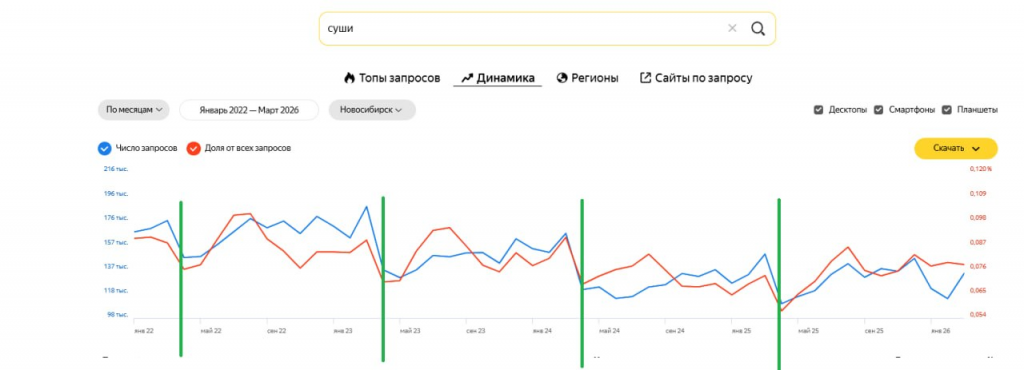
Task: Open the Скачать download dropdown
Action: tap(956, 149)
